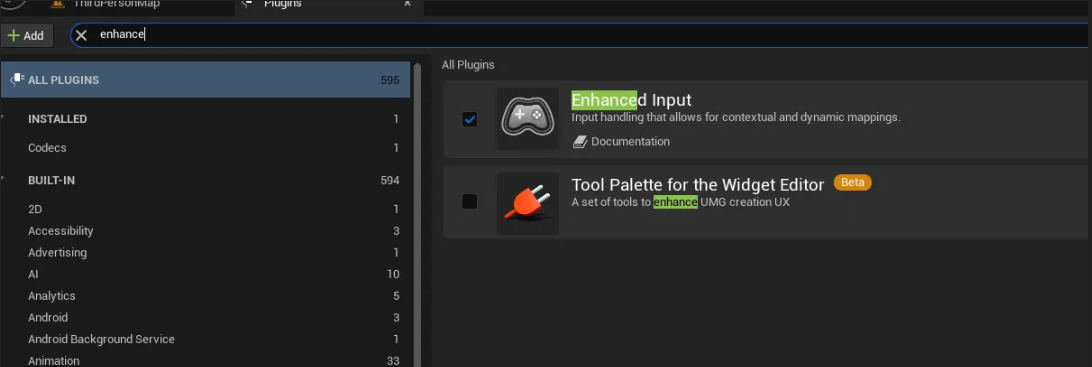Click the 'A set of tools to enhance' description
This screenshot has height=367, width=1092.
(680, 202)
